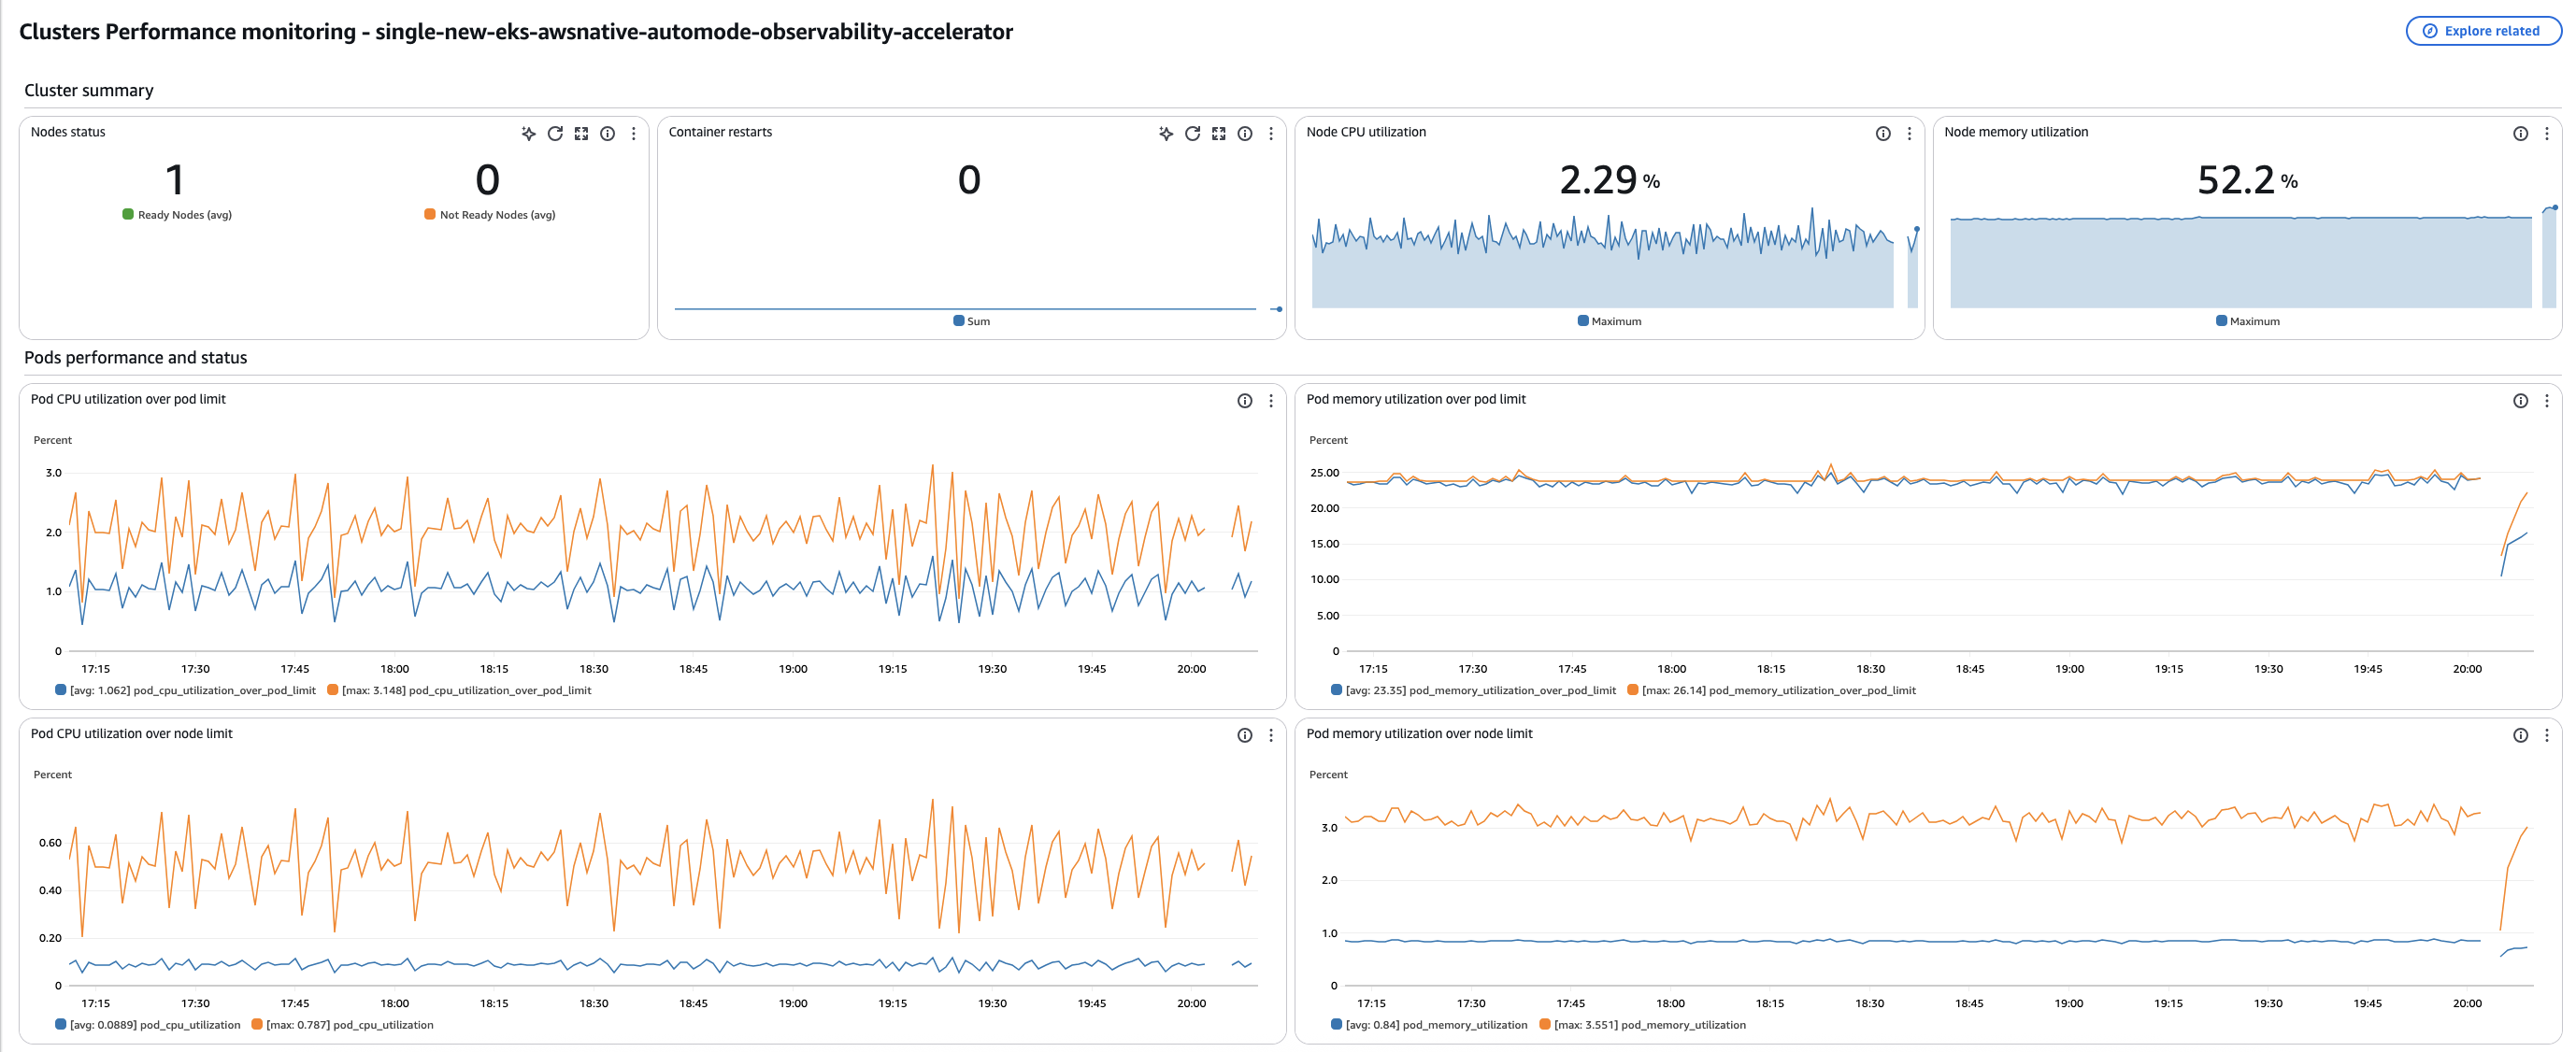Click the Explore related button
This screenshot has width=2576, height=1052.
pyautogui.click(x=2483, y=31)
